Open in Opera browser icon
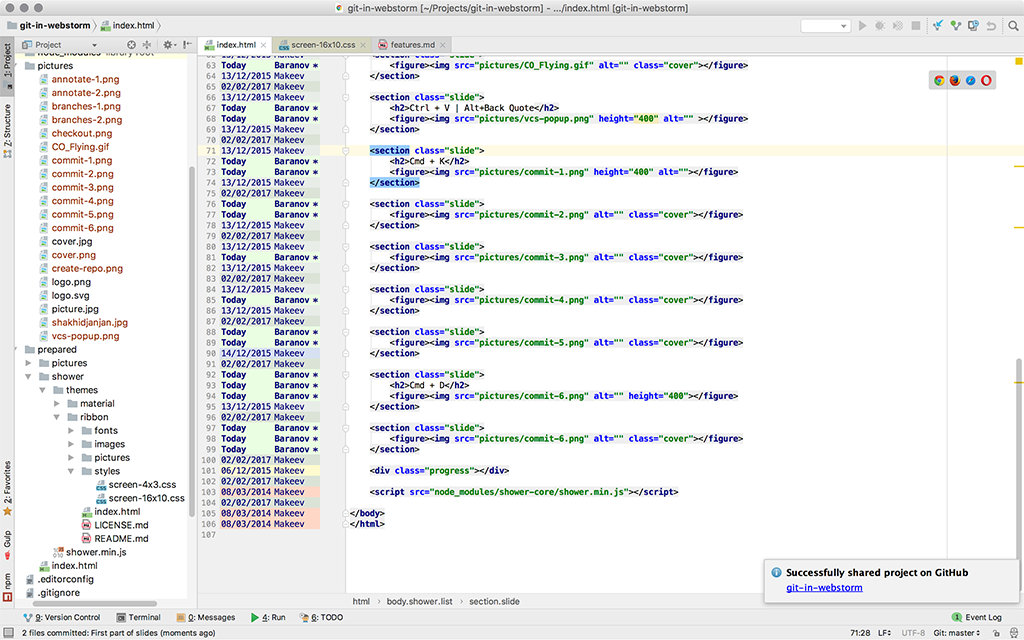The height and width of the screenshot is (640, 1024). pos(986,80)
